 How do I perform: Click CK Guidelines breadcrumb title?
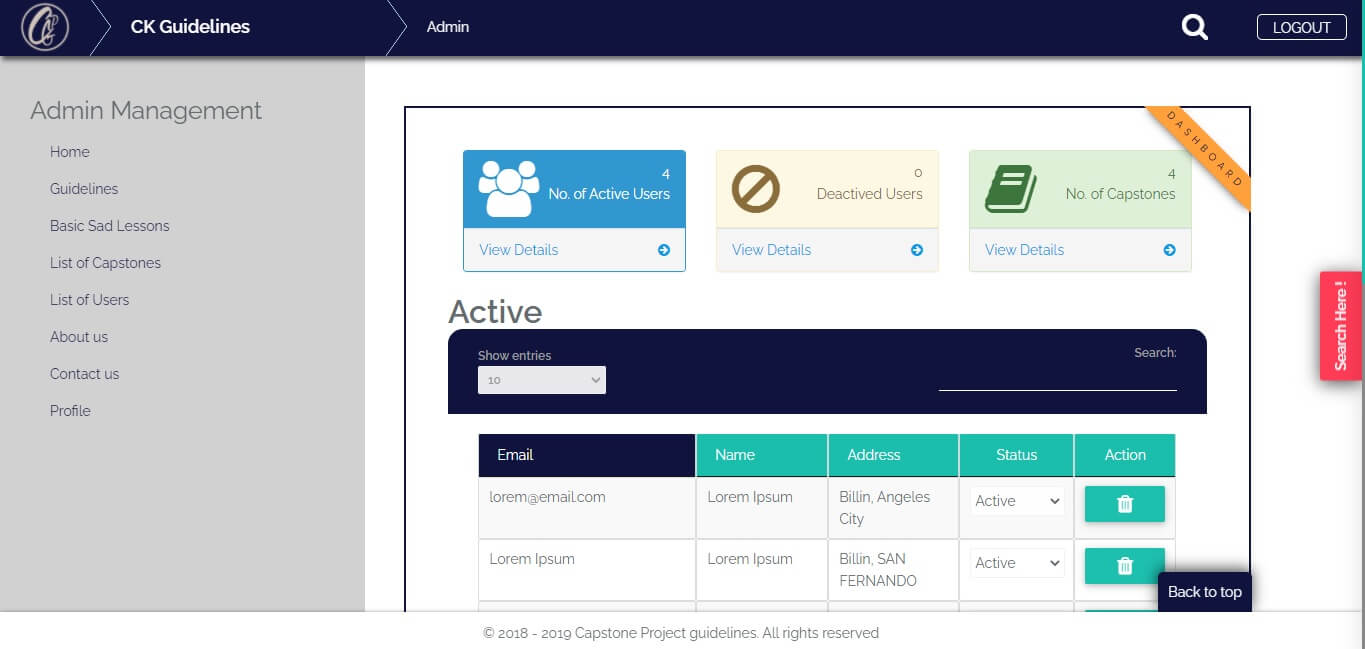tap(190, 27)
